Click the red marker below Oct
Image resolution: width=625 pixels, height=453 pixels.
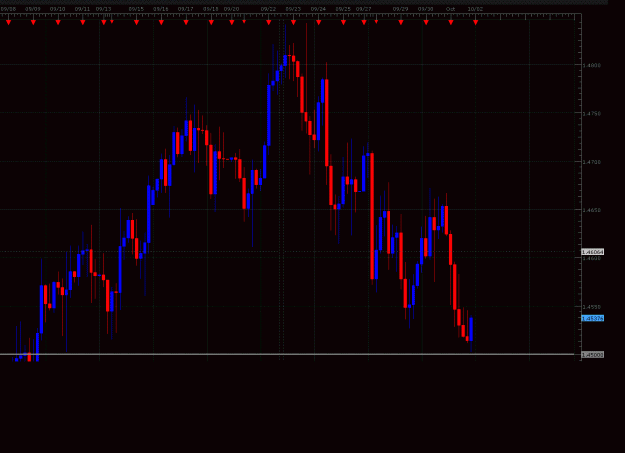click(451, 23)
